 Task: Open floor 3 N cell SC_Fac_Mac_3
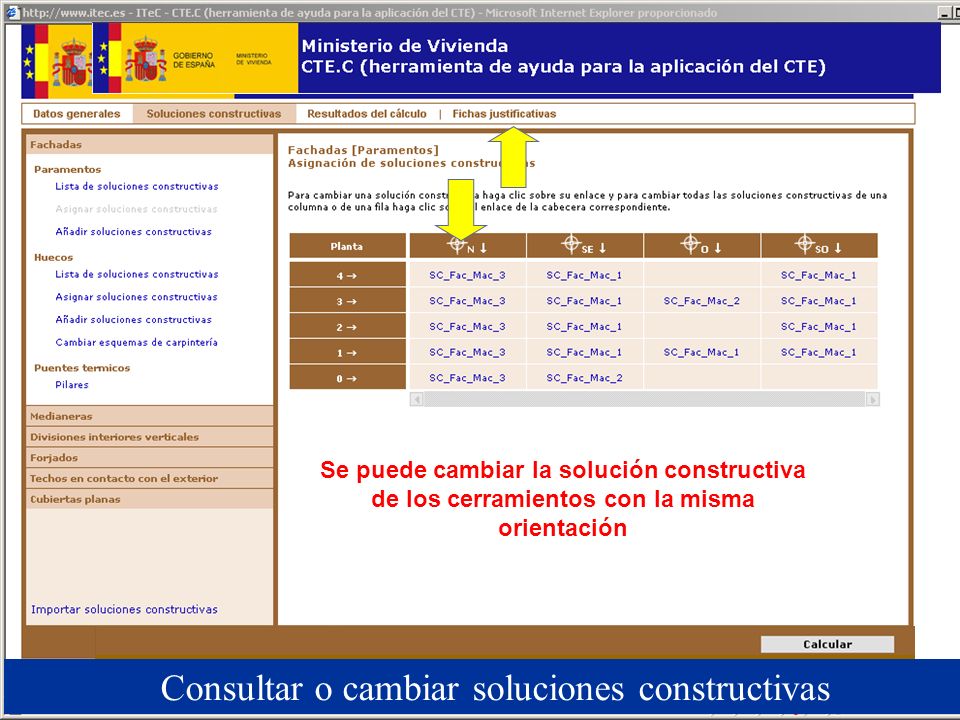coord(467,301)
